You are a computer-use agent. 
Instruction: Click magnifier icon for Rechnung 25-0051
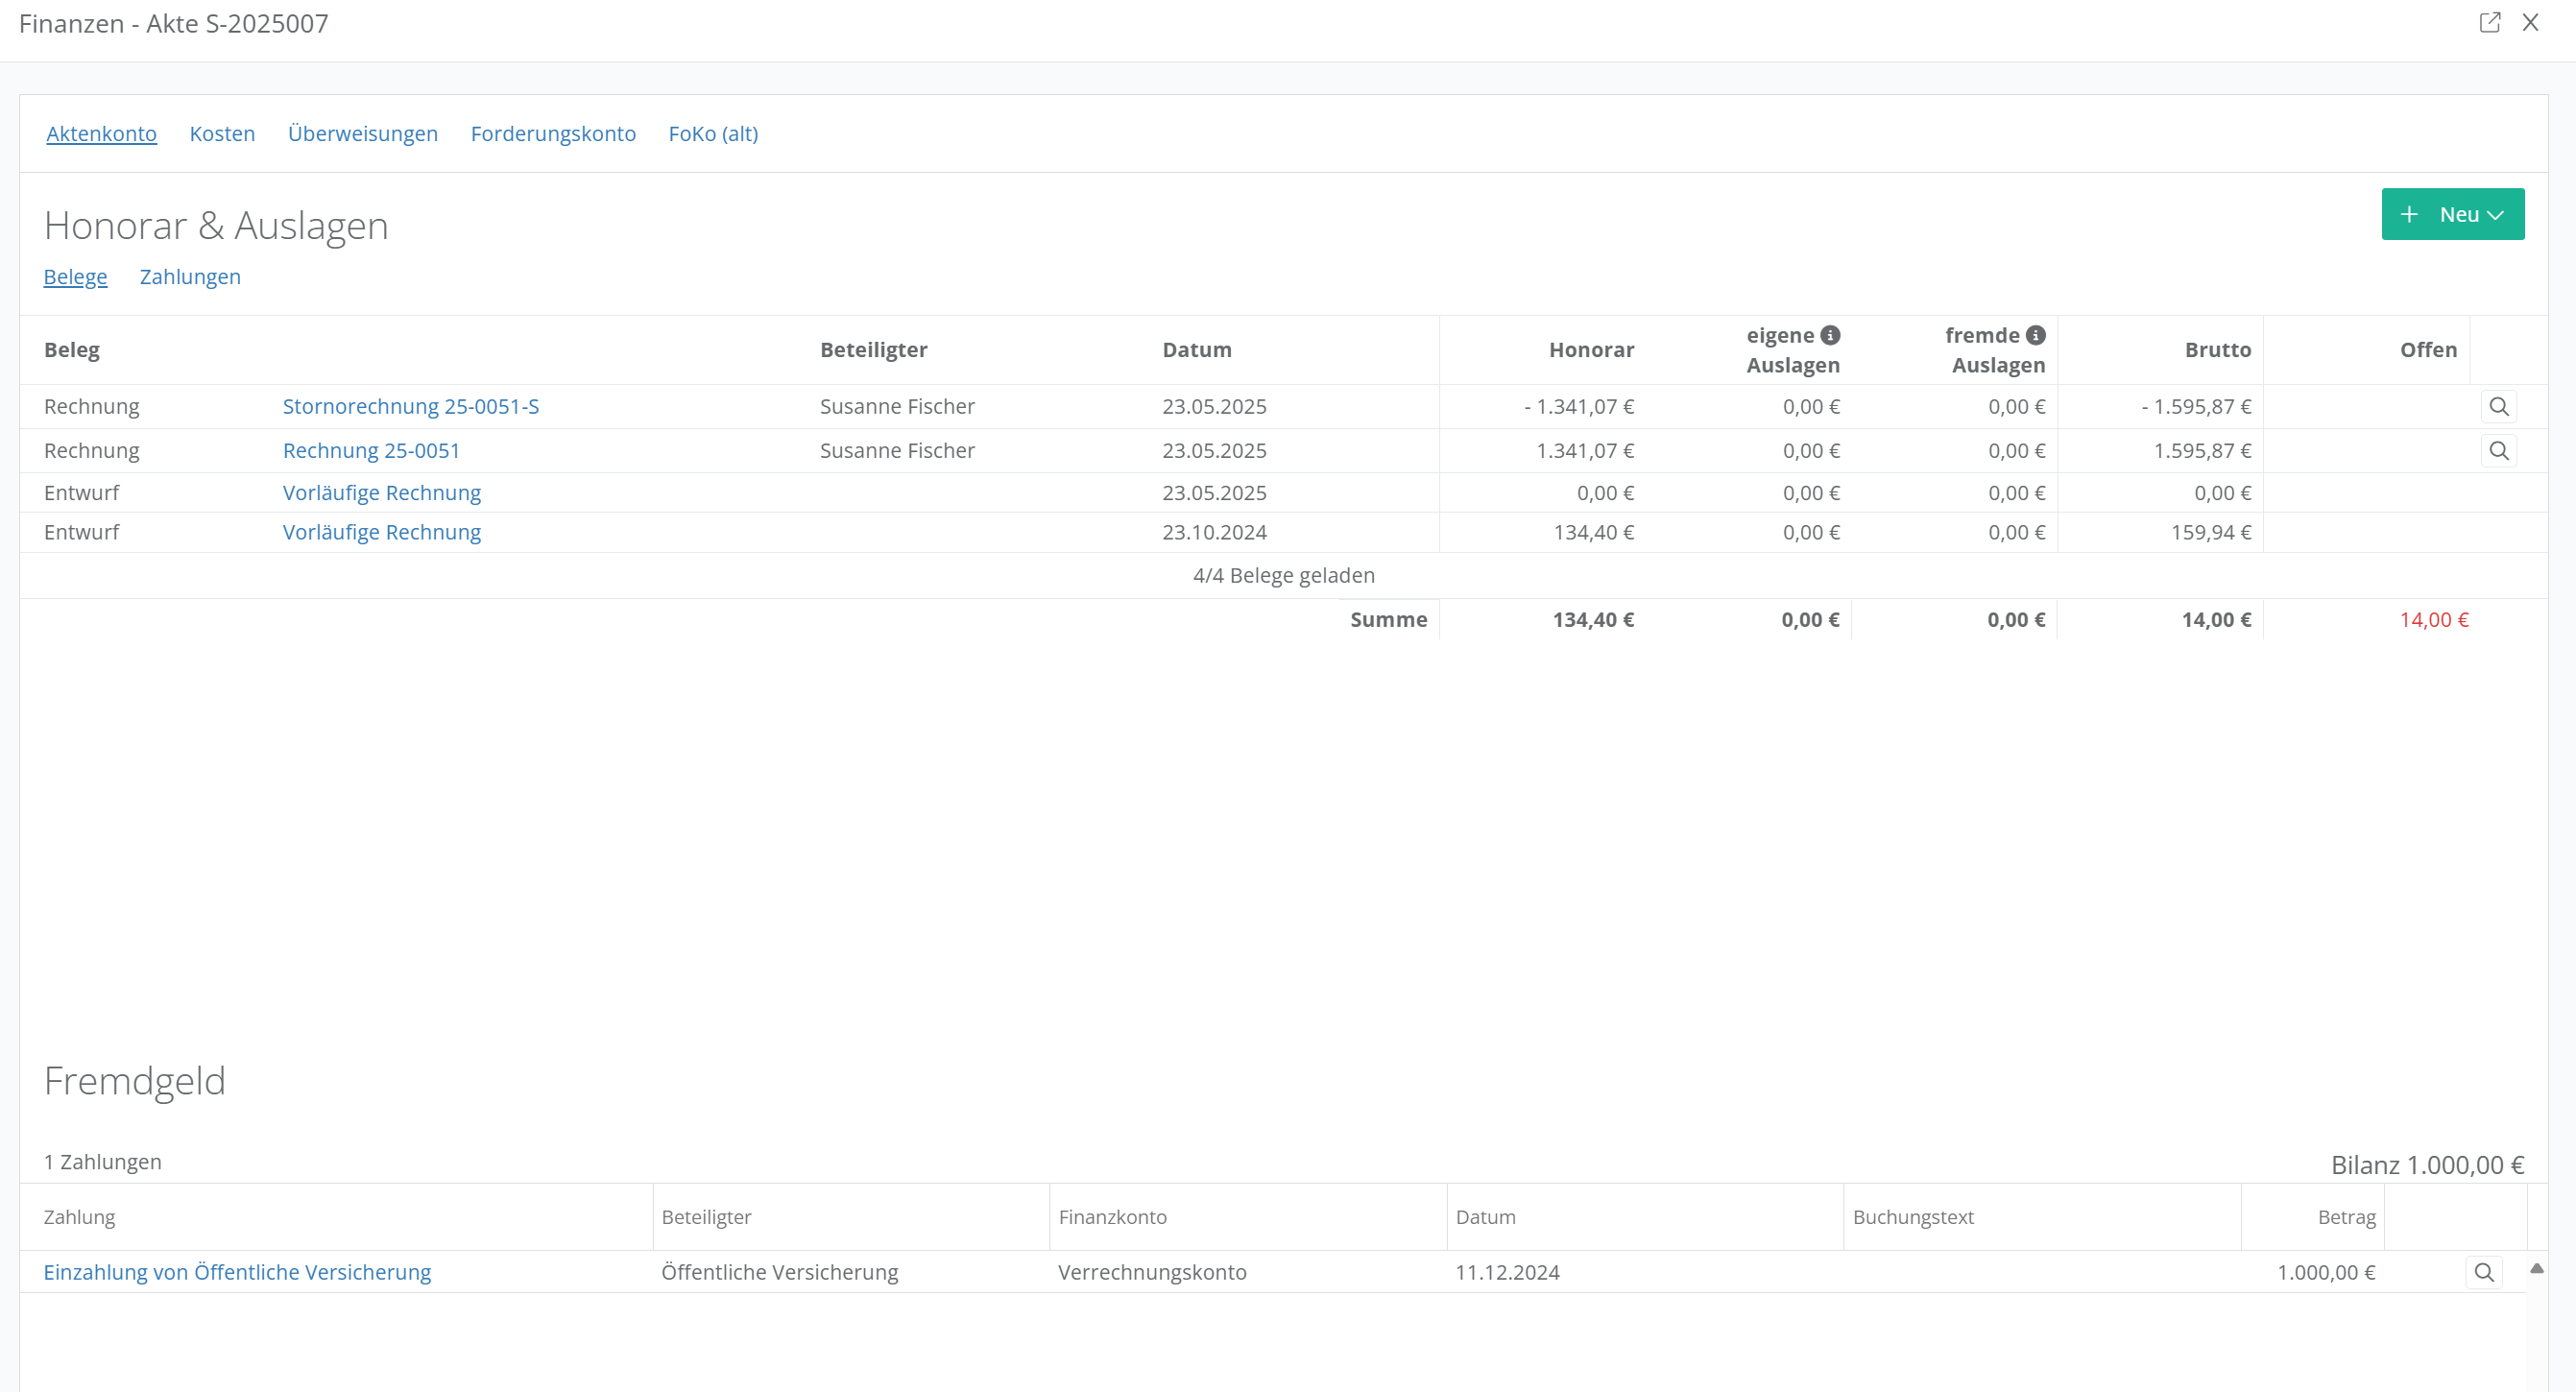click(2498, 450)
